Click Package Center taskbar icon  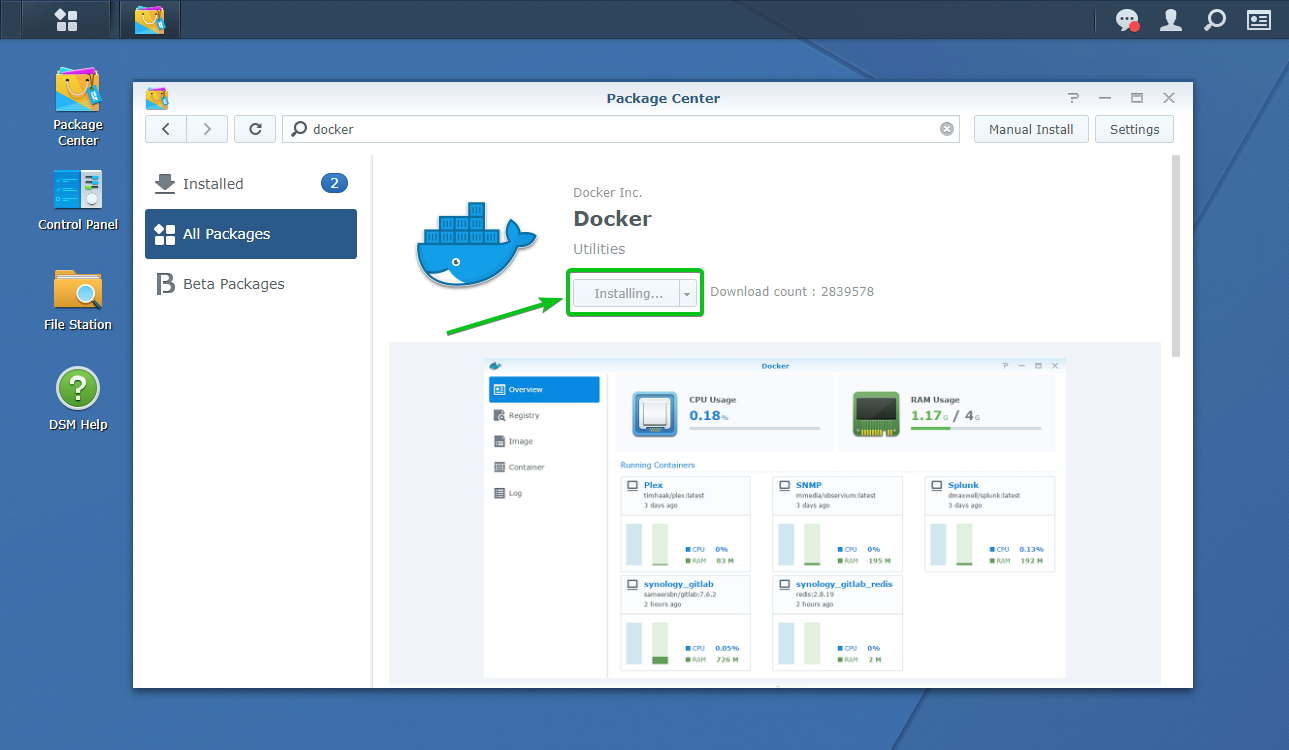149,20
